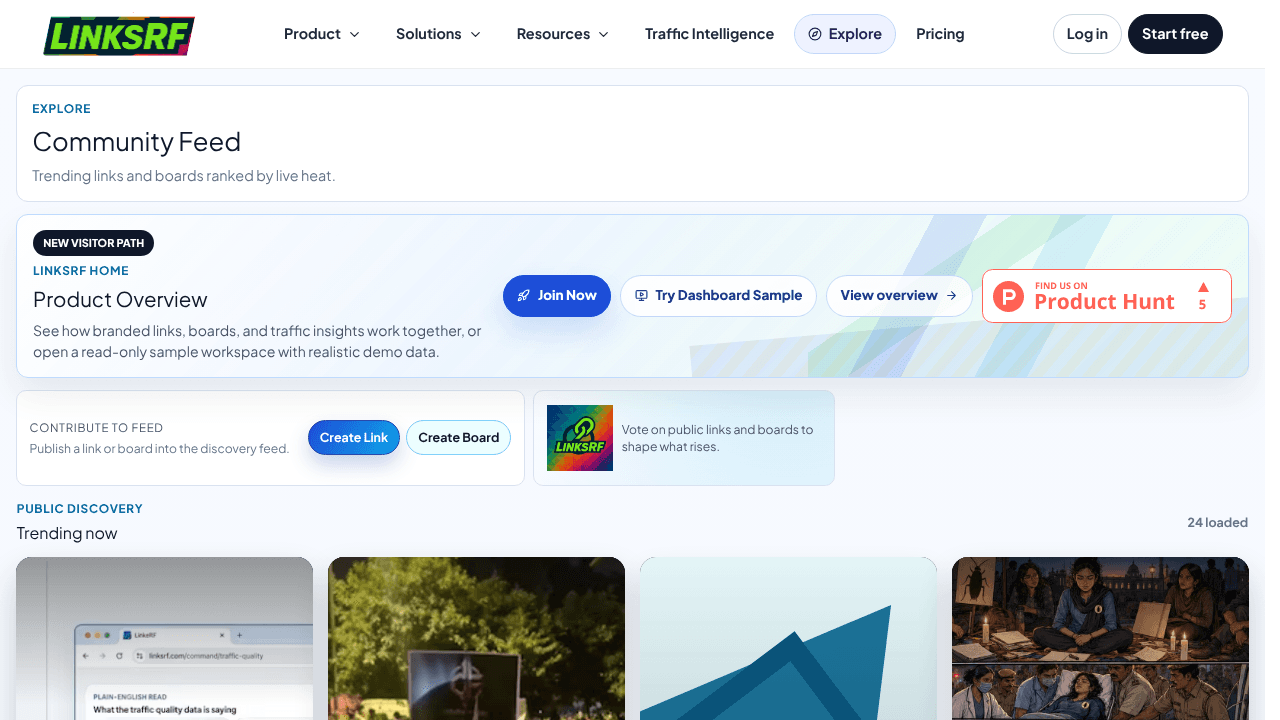
Task: Click the Start free button
Action: point(1175,34)
